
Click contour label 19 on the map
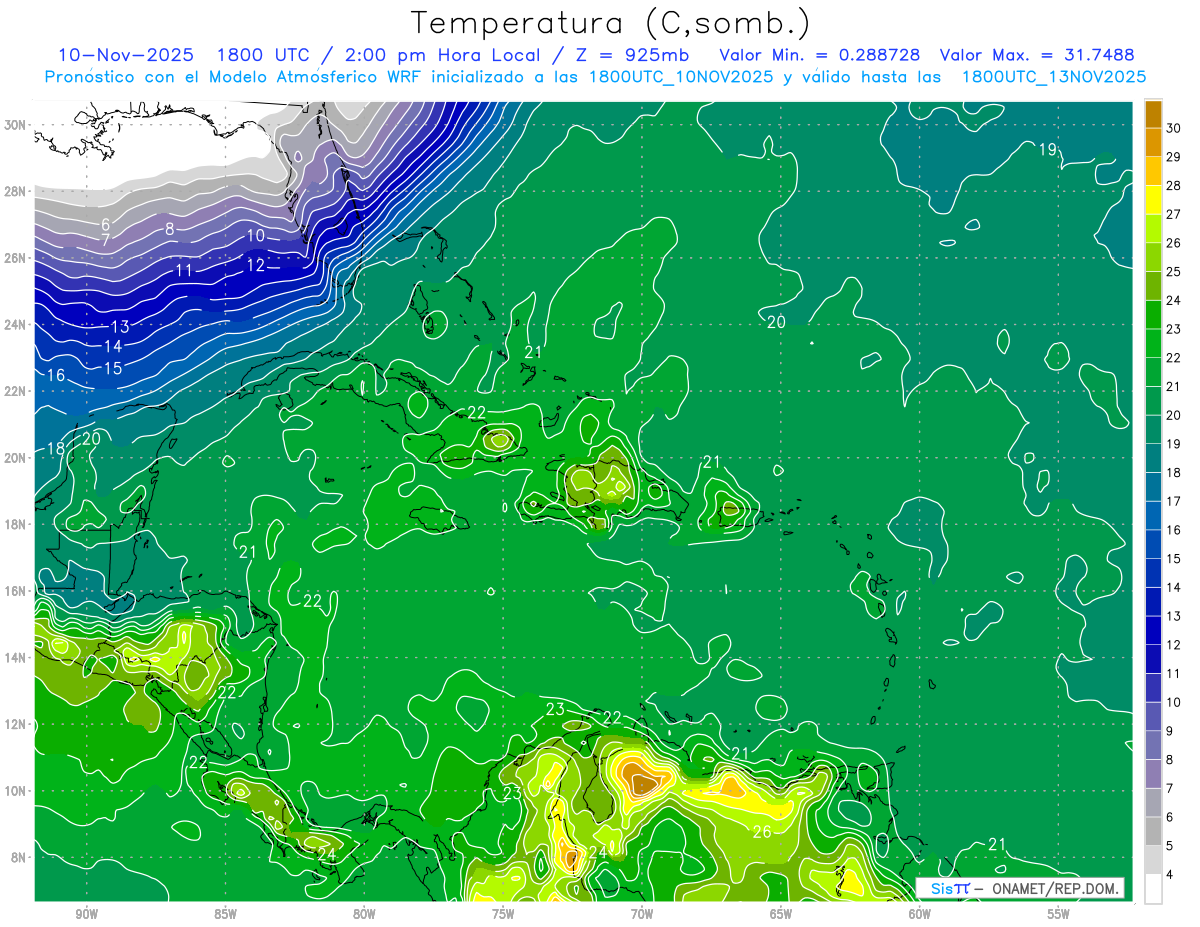tap(1047, 150)
